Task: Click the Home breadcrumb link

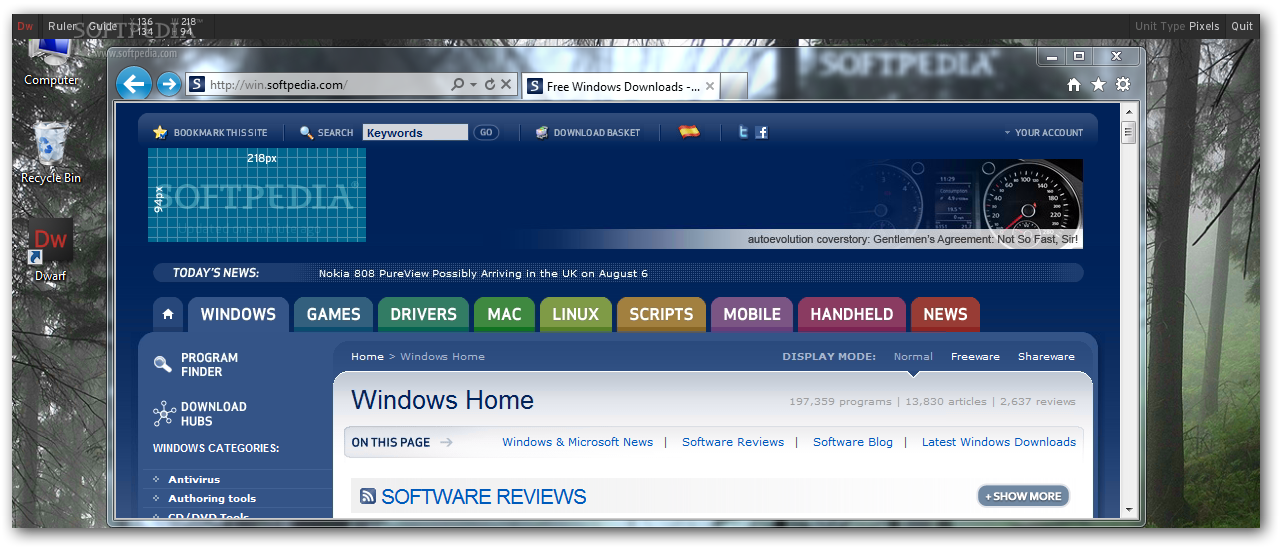Action: click(367, 356)
